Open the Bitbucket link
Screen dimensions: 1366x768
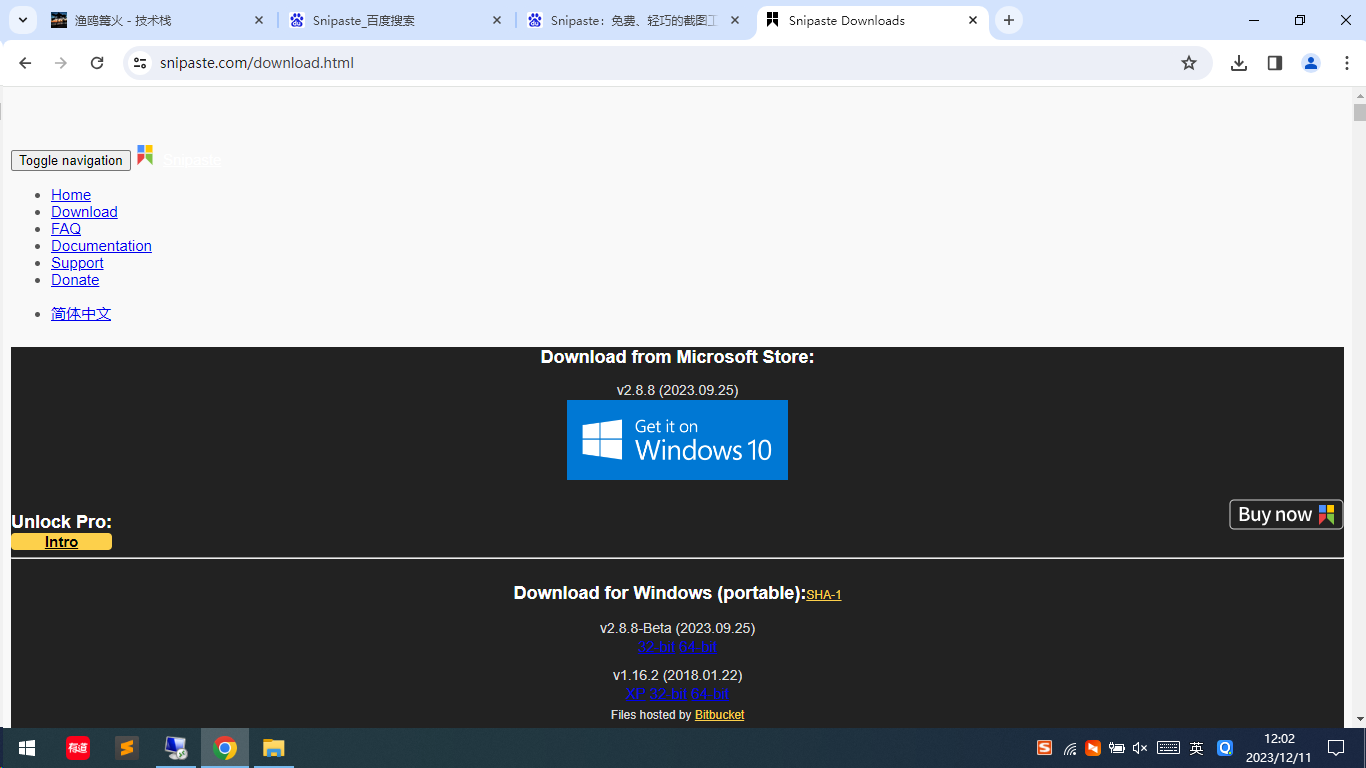[719, 715]
